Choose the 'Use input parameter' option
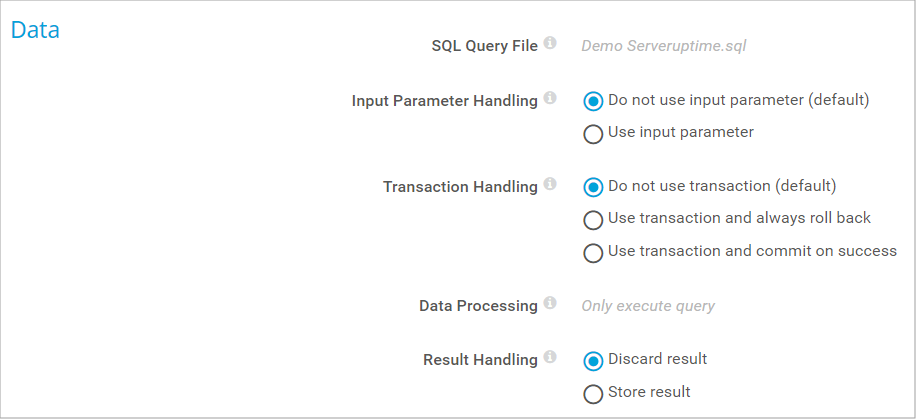The width and height of the screenshot is (916, 419). pyautogui.click(x=593, y=133)
